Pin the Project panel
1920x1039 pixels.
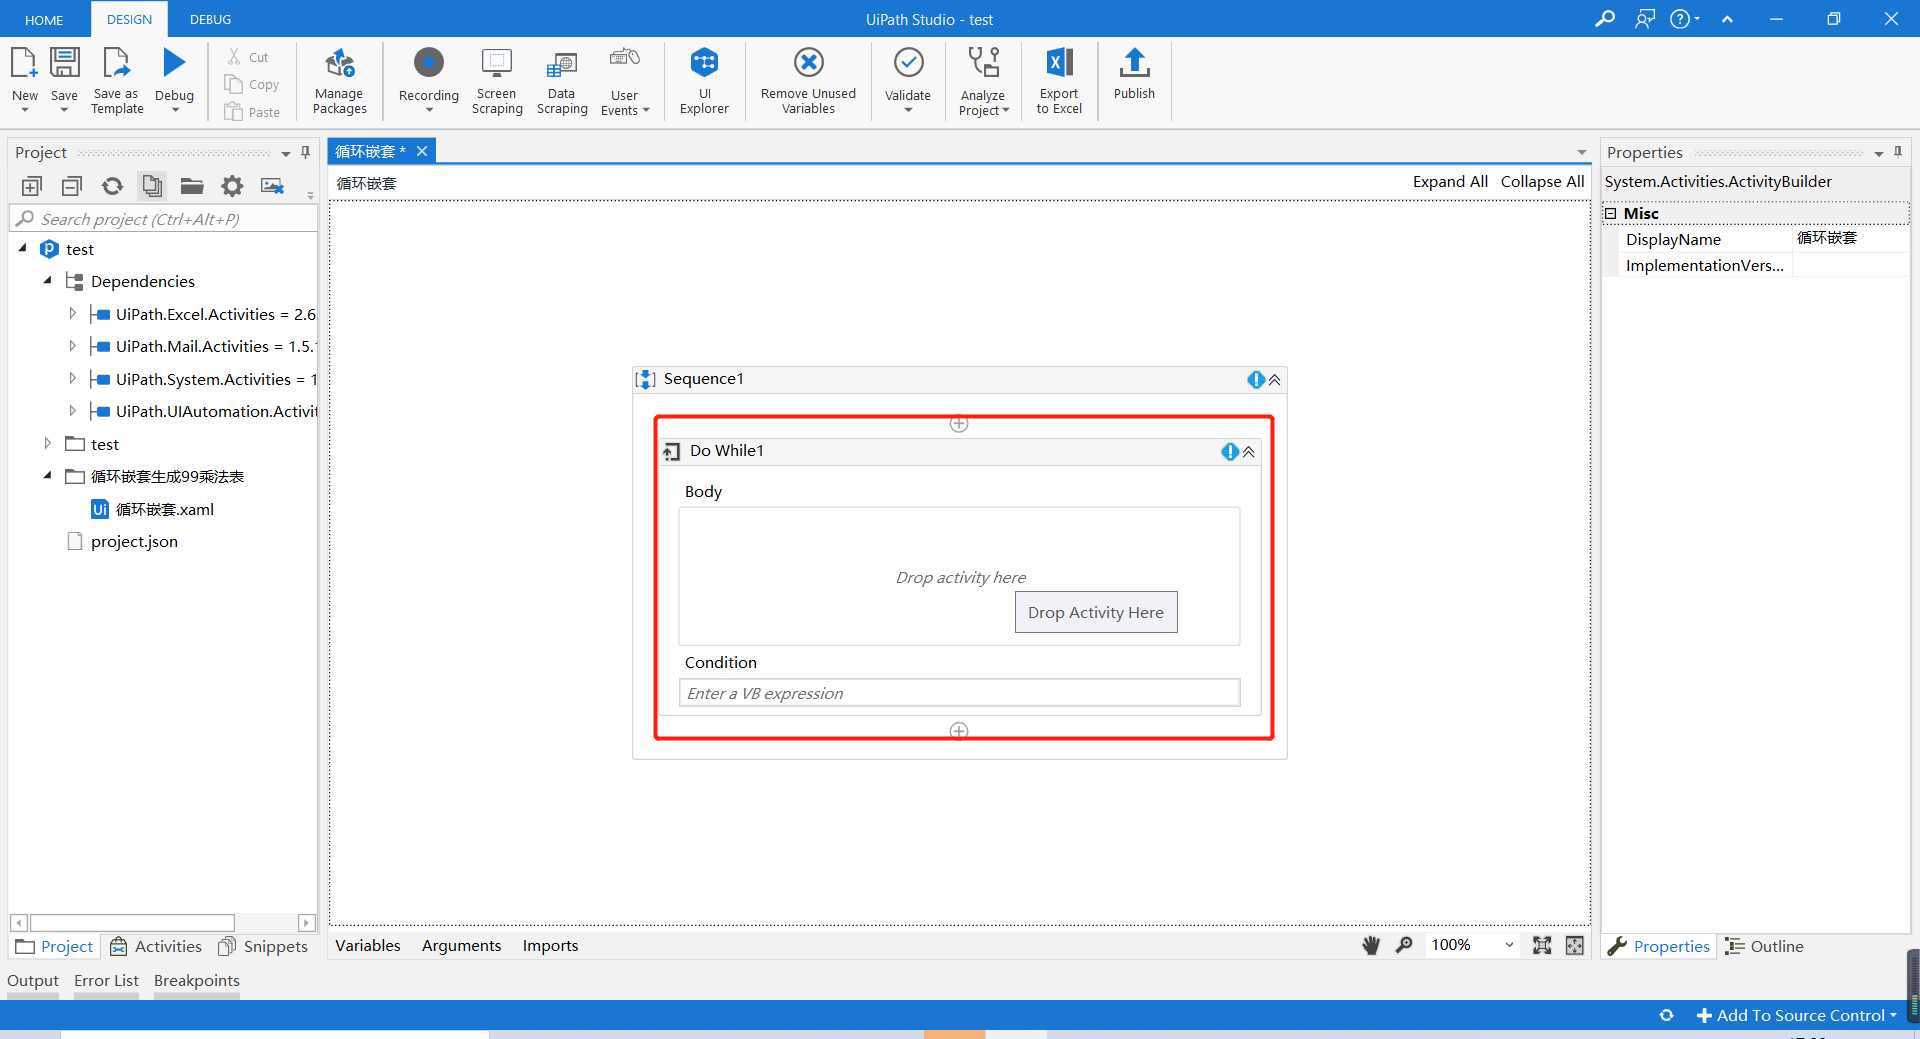tap(305, 153)
